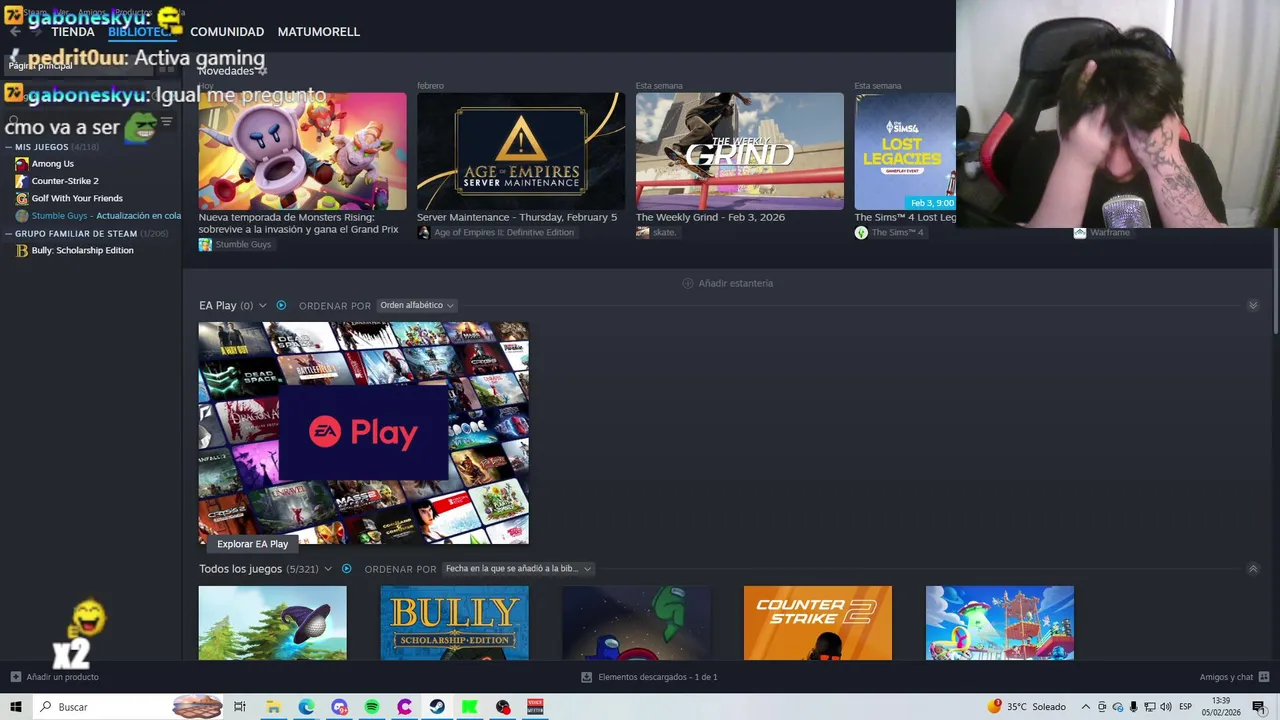Image resolution: width=1280 pixels, height=720 pixels.
Task: Click the Añadir un producto plus icon
Action: [x=15, y=677]
